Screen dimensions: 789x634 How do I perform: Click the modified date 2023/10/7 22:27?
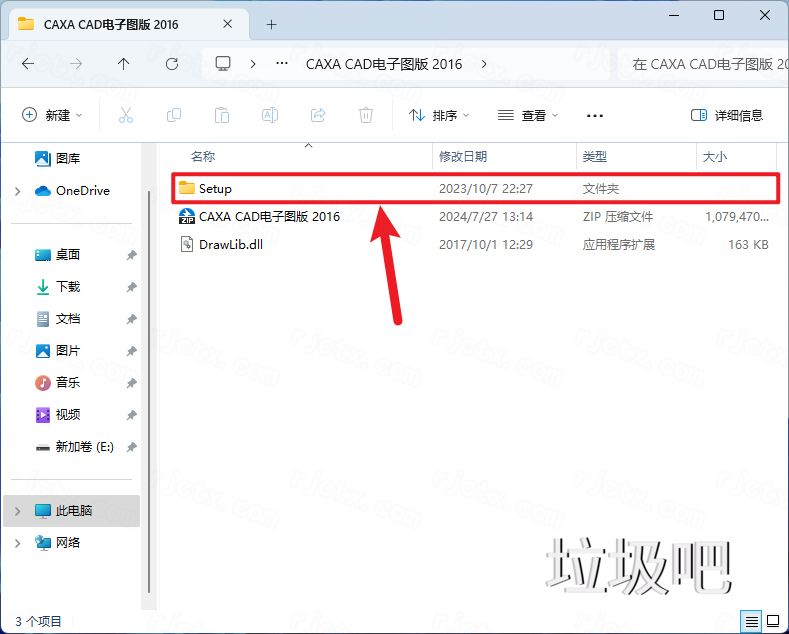[x=486, y=189]
